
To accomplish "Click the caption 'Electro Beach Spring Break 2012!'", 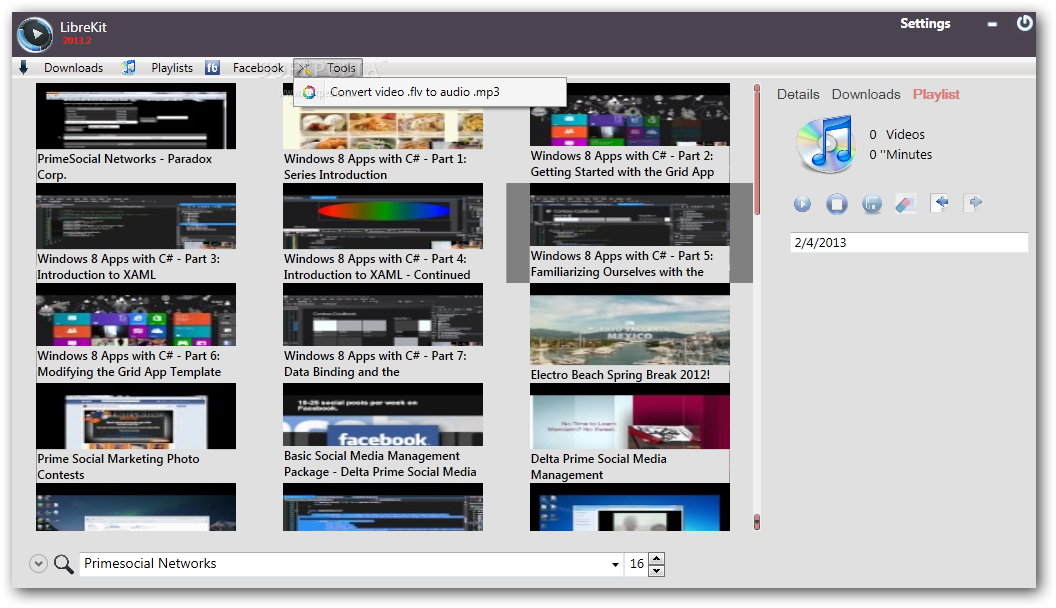I will (620, 374).
